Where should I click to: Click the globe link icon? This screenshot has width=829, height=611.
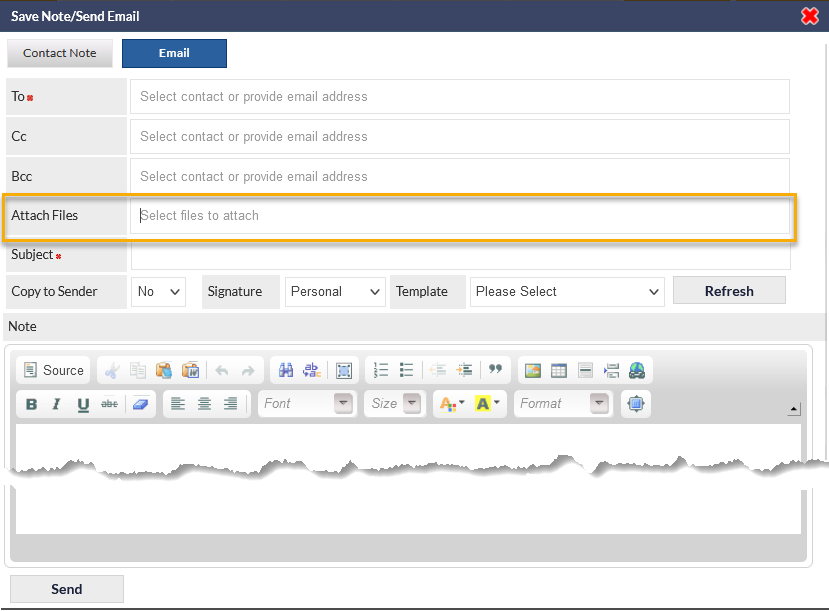pyautogui.click(x=637, y=371)
